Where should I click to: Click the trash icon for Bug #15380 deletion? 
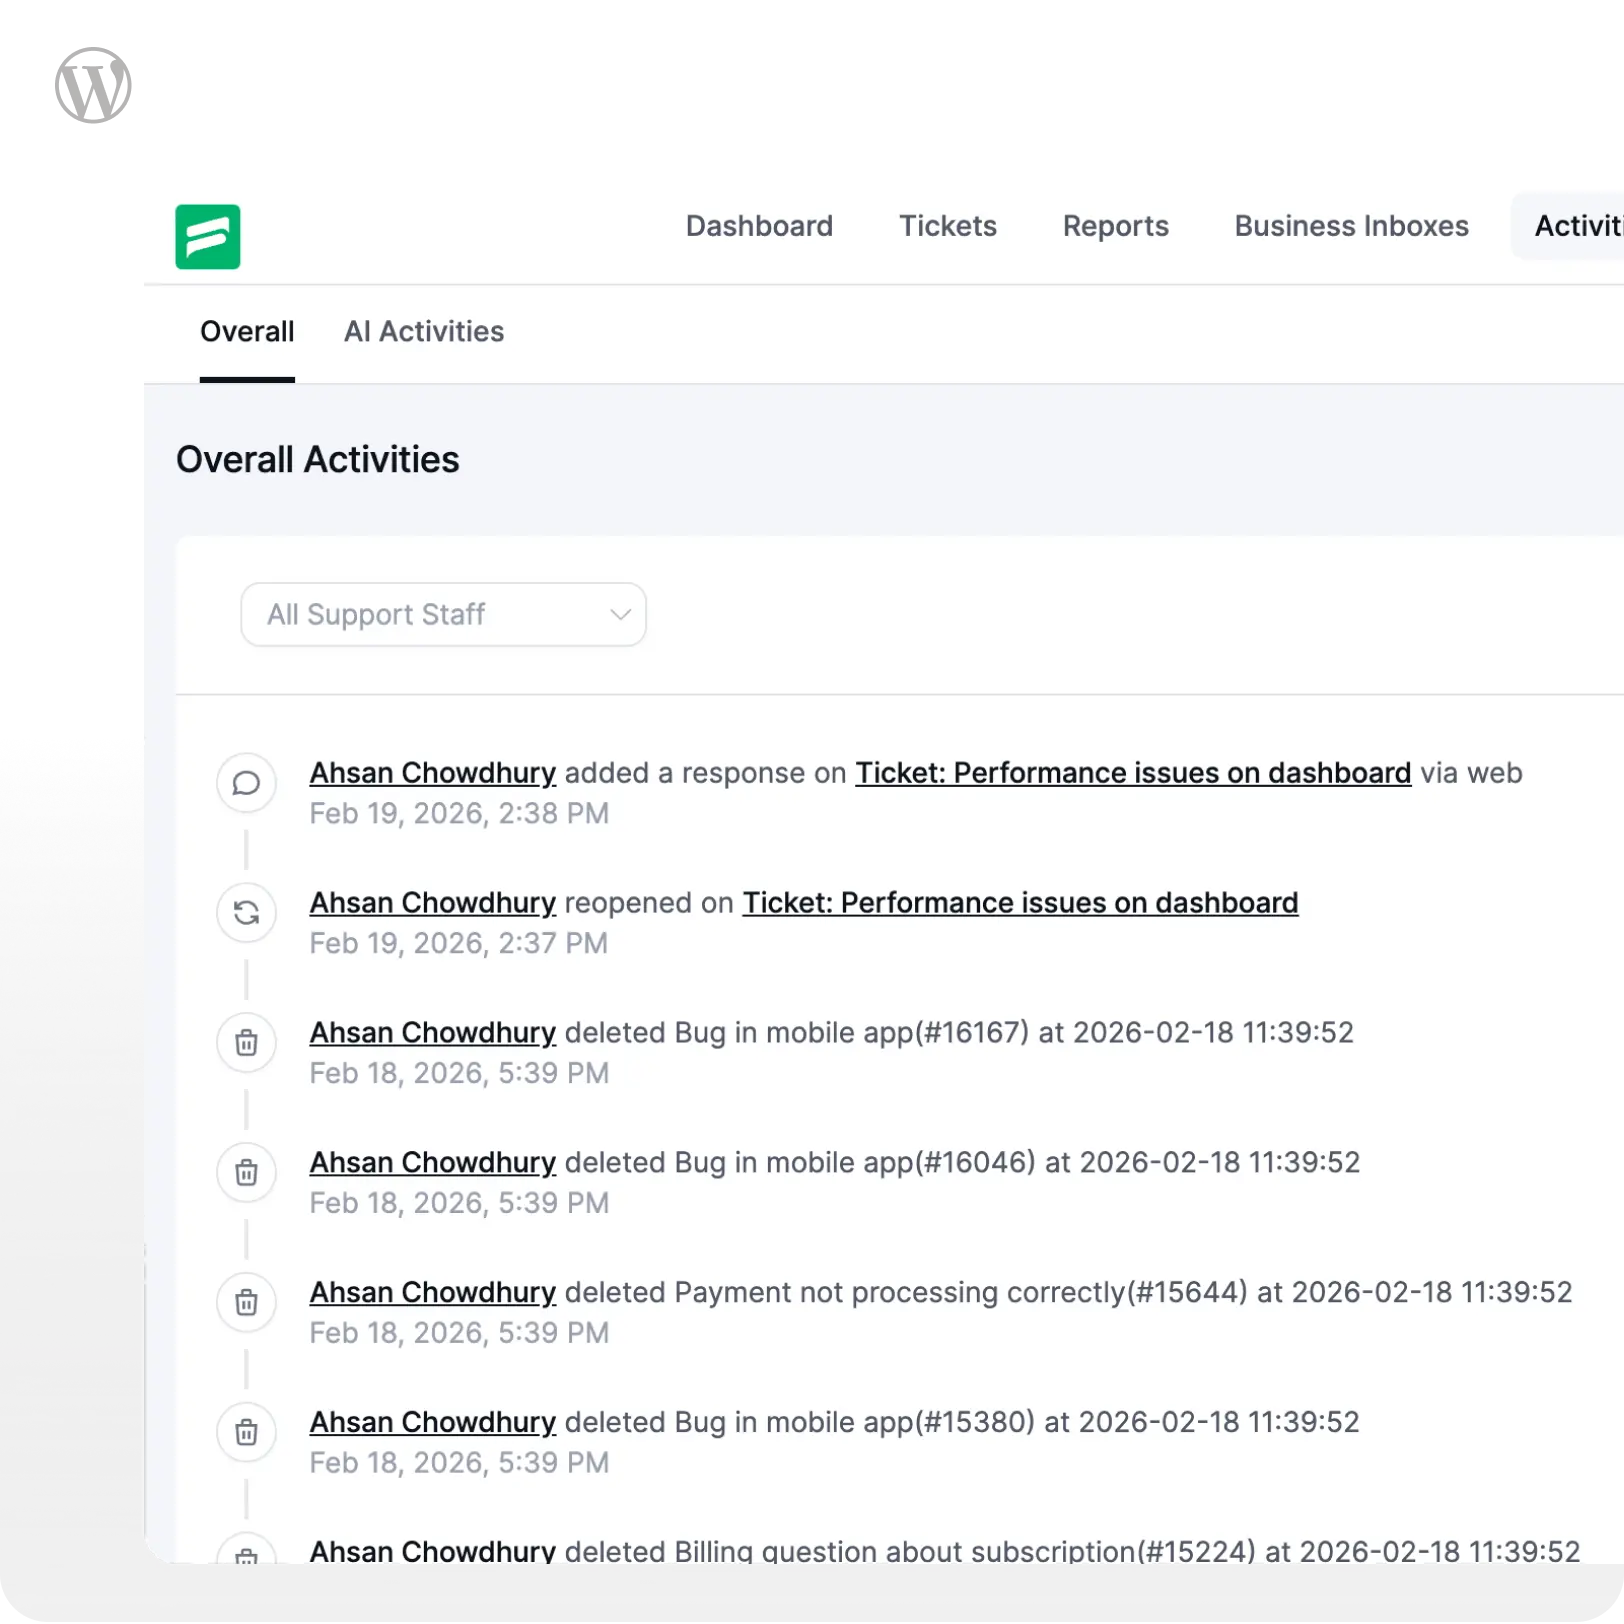tap(246, 1433)
